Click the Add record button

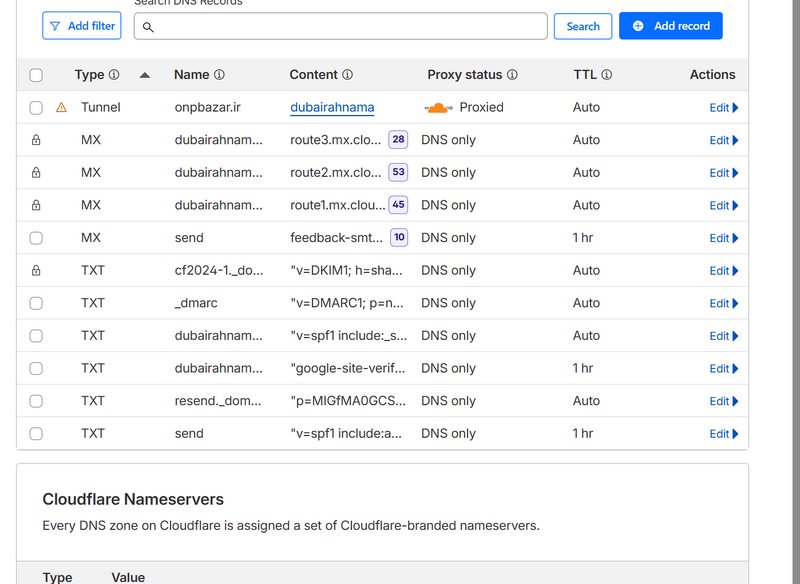[670, 26]
